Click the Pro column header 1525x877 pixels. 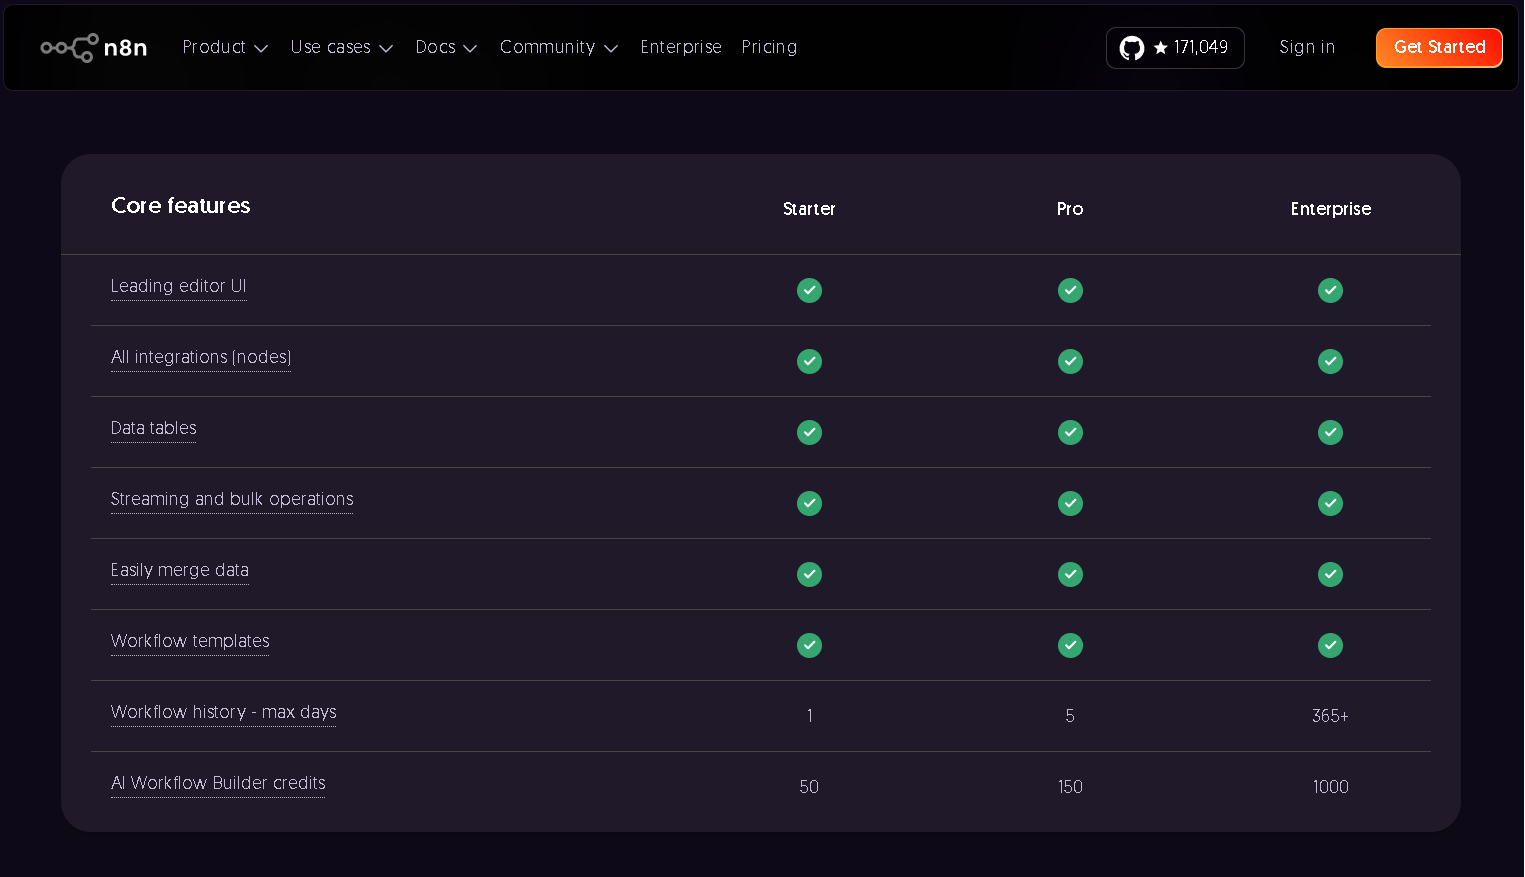coord(1070,209)
